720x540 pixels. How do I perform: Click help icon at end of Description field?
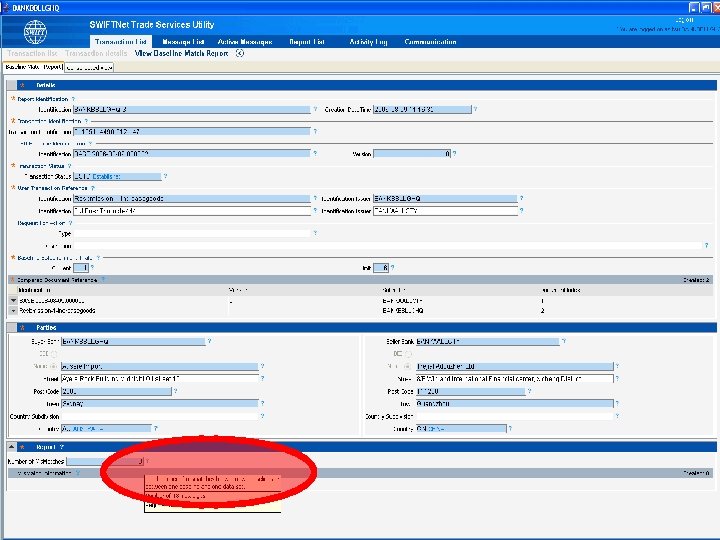tap(706, 246)
